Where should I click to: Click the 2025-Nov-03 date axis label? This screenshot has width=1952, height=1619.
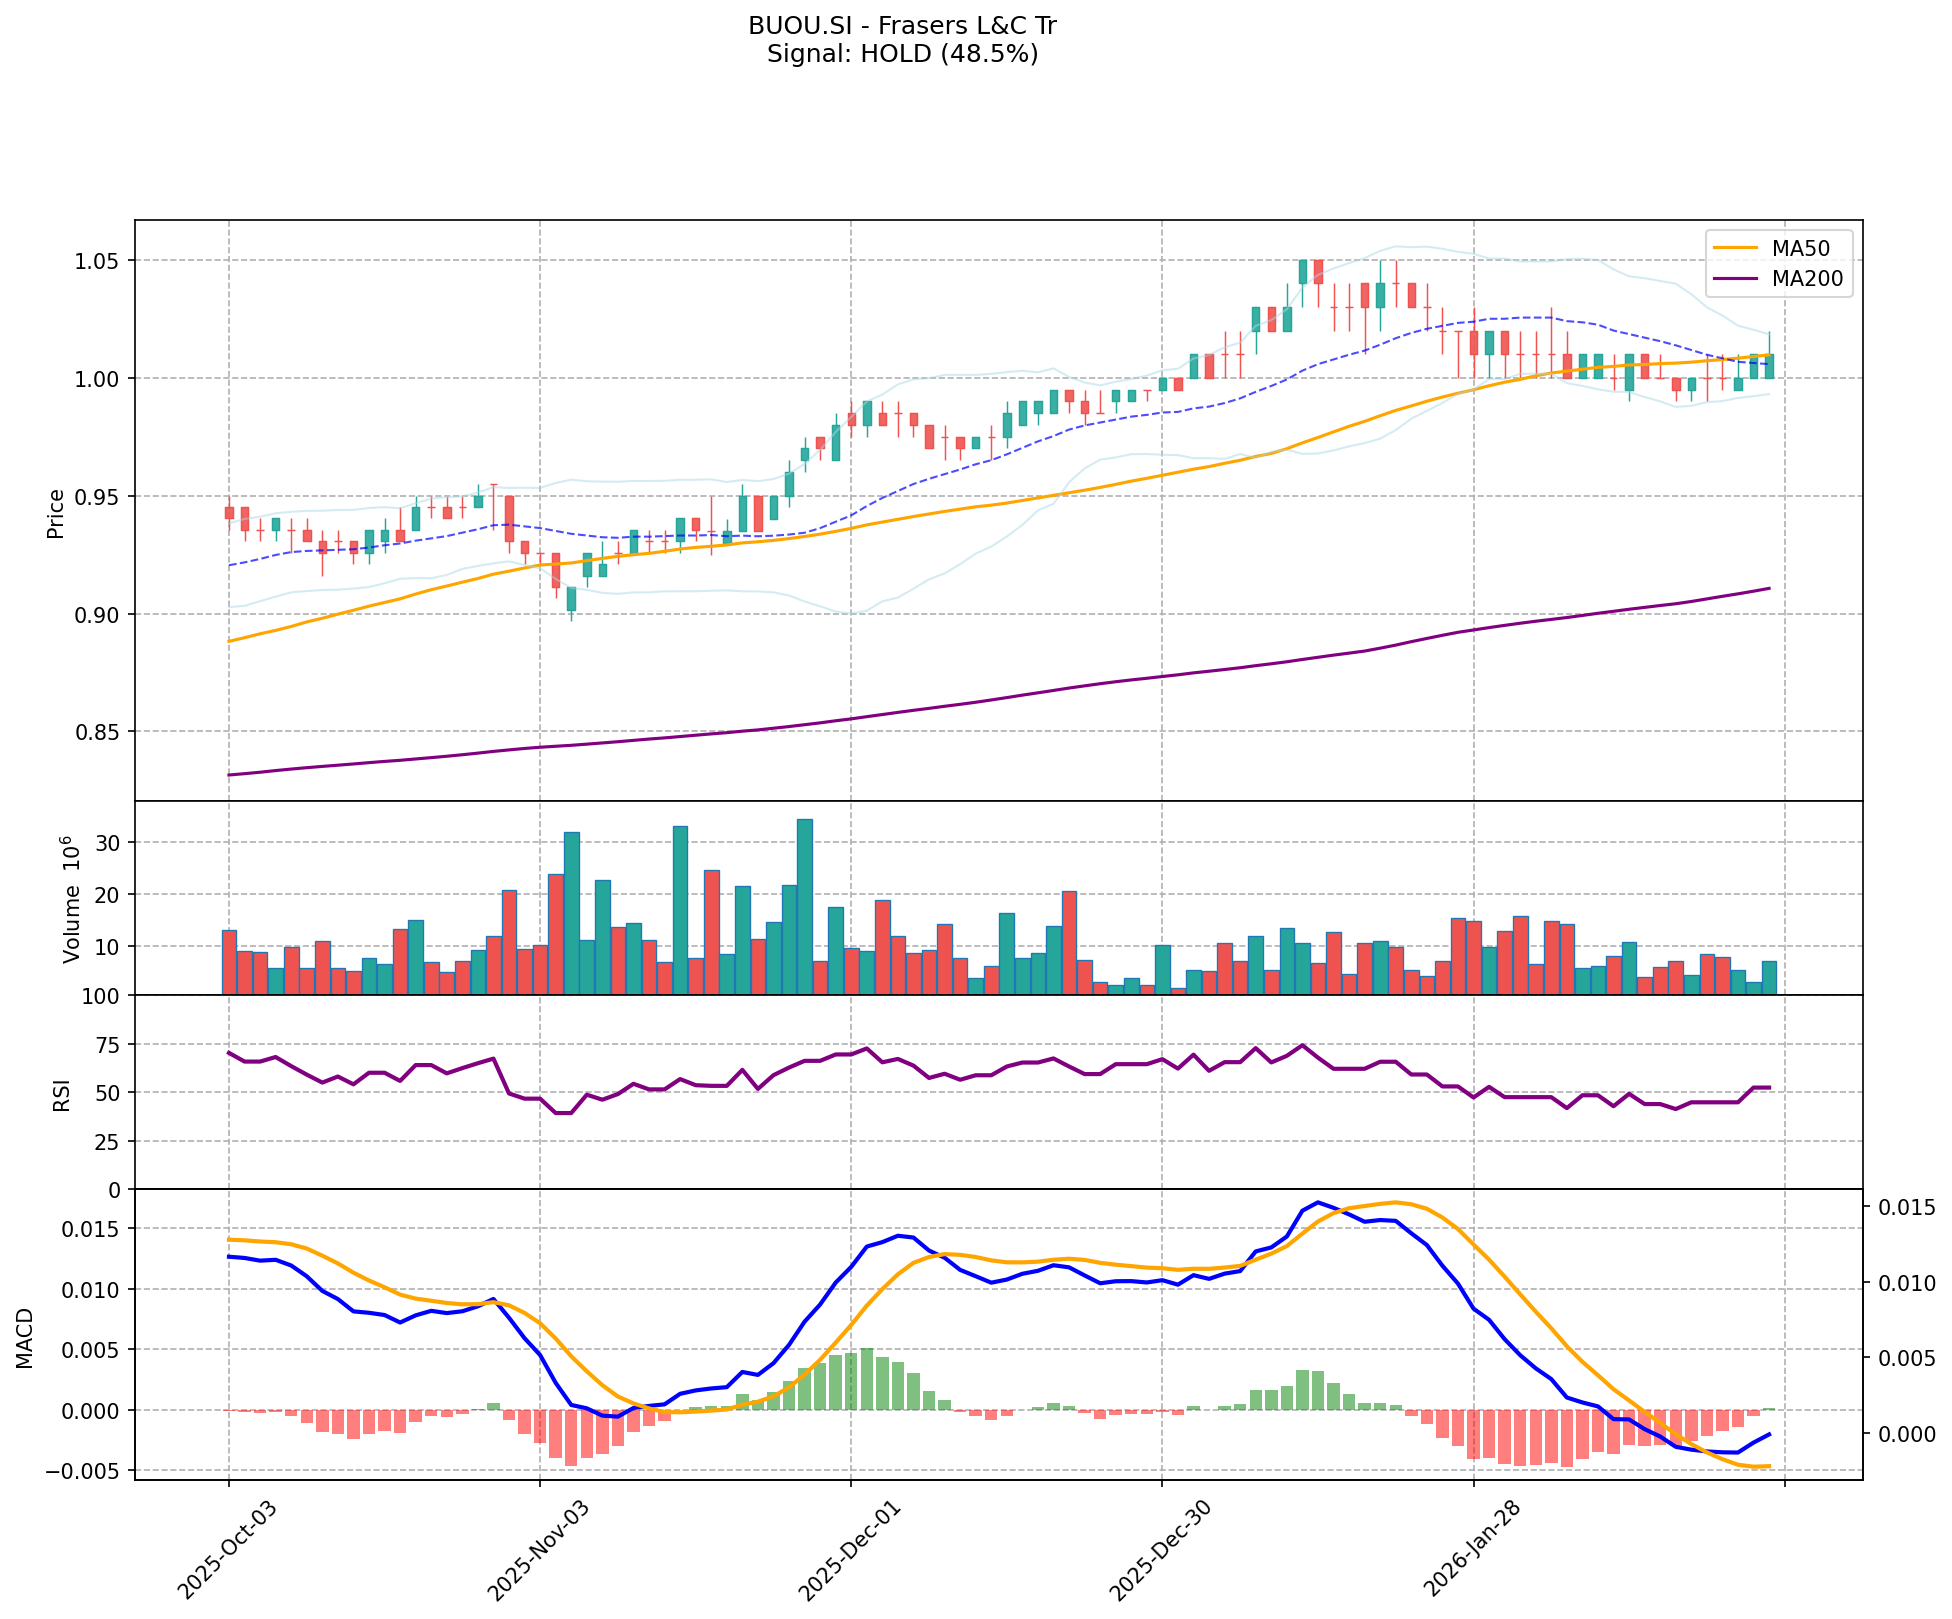coord(538,1550)
